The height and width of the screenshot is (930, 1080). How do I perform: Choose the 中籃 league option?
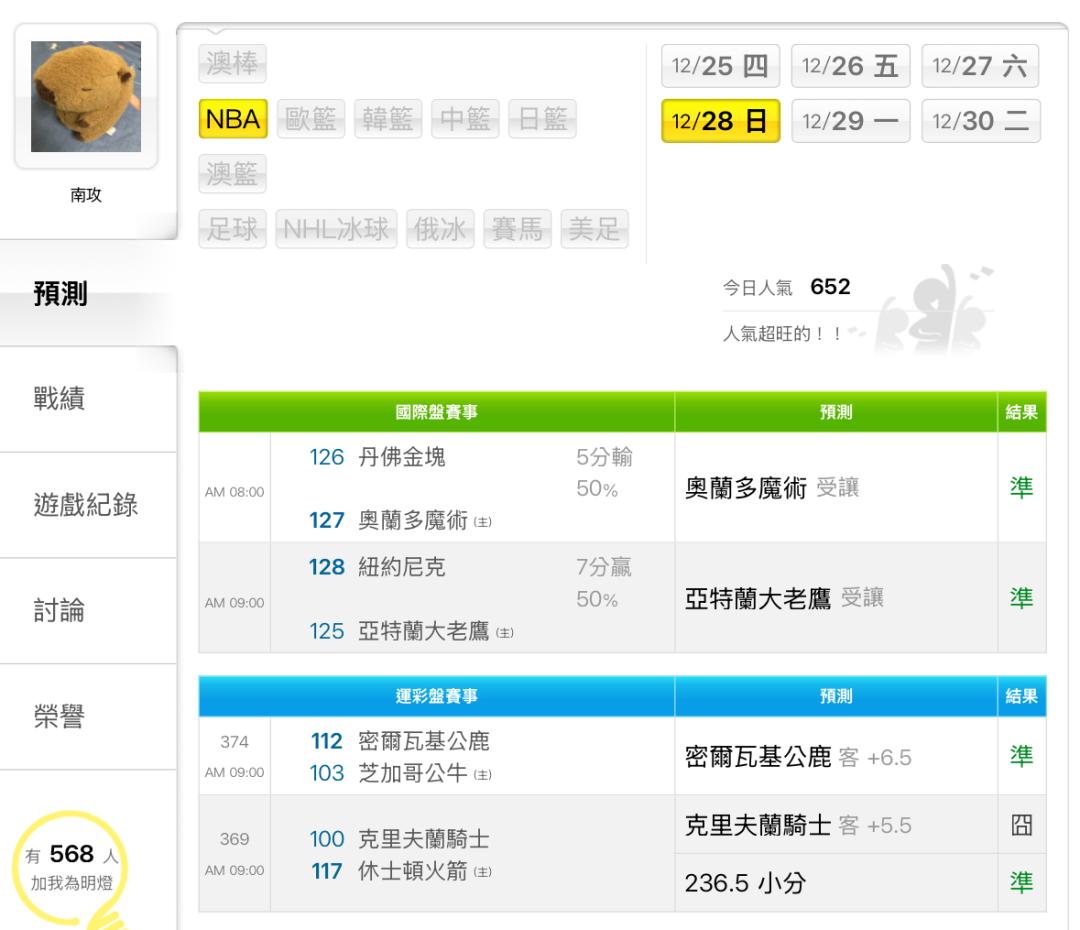click(x=466, y=120)
